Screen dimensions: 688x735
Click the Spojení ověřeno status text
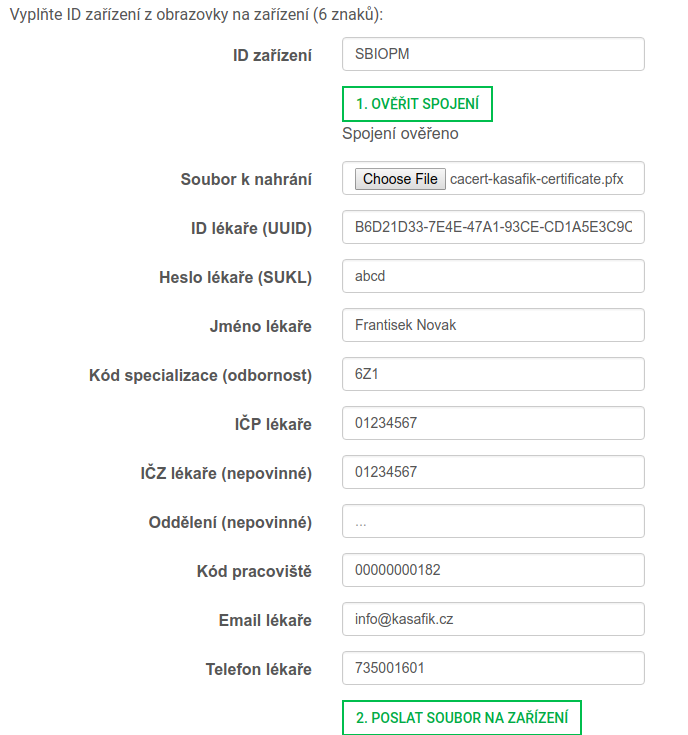tap(400, 134)
